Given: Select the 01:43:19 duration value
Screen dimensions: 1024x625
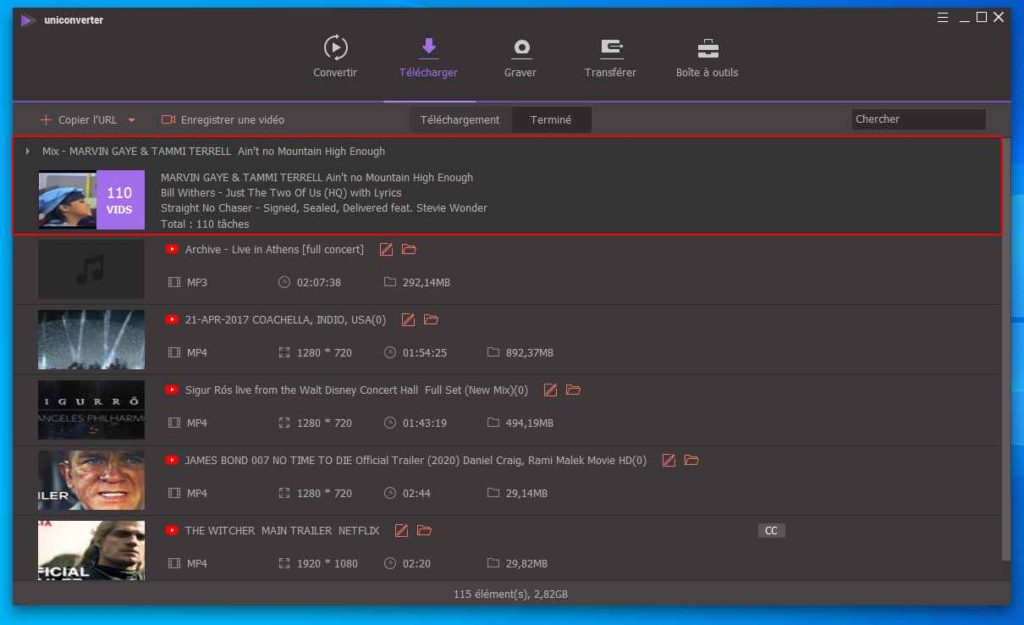Looking at the screenshot, I should point(424,424).
